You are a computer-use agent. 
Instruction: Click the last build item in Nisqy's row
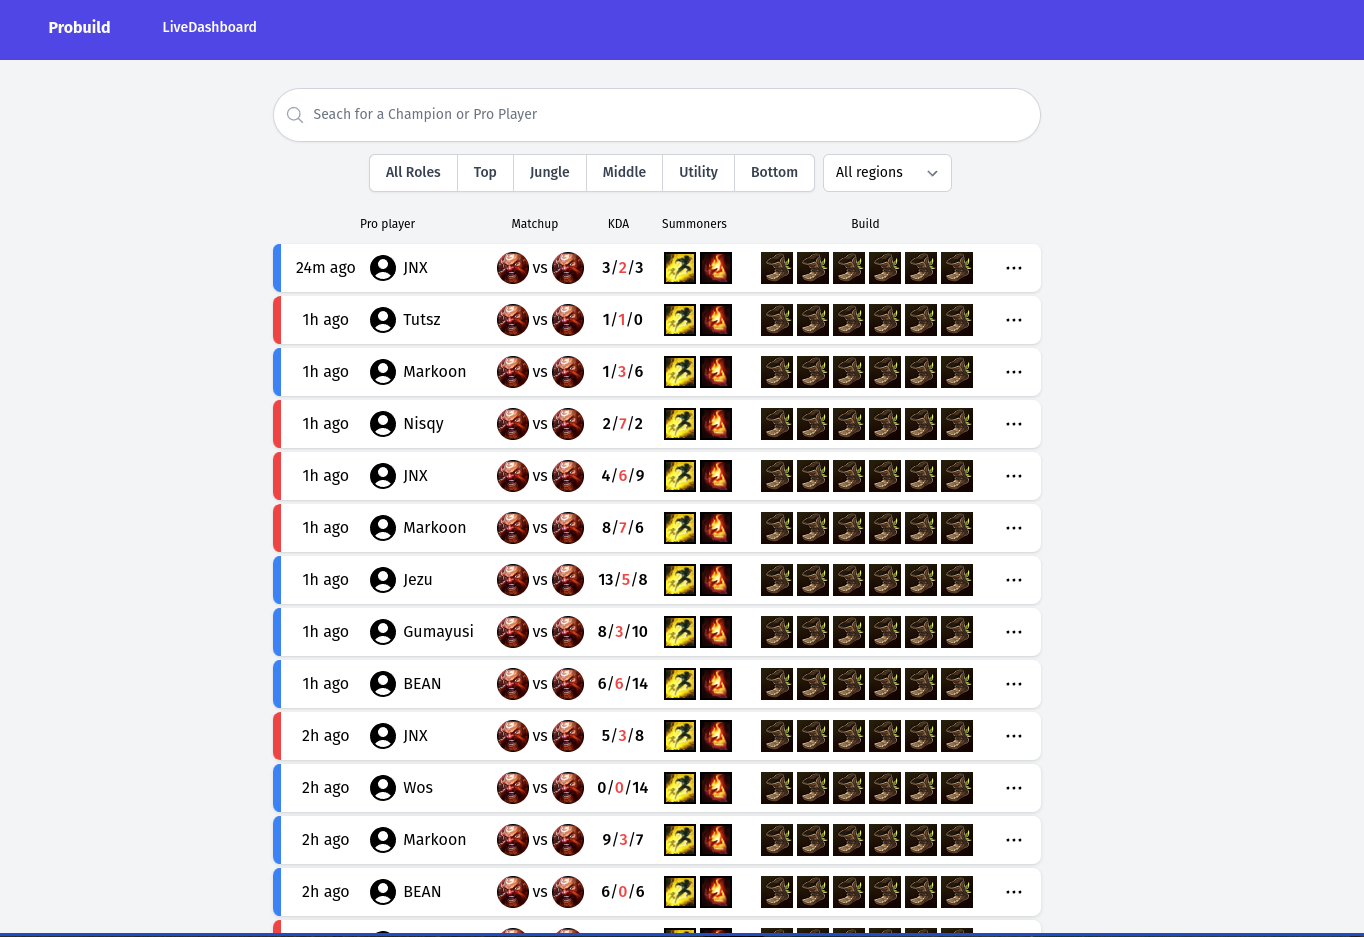coord(957,424)
